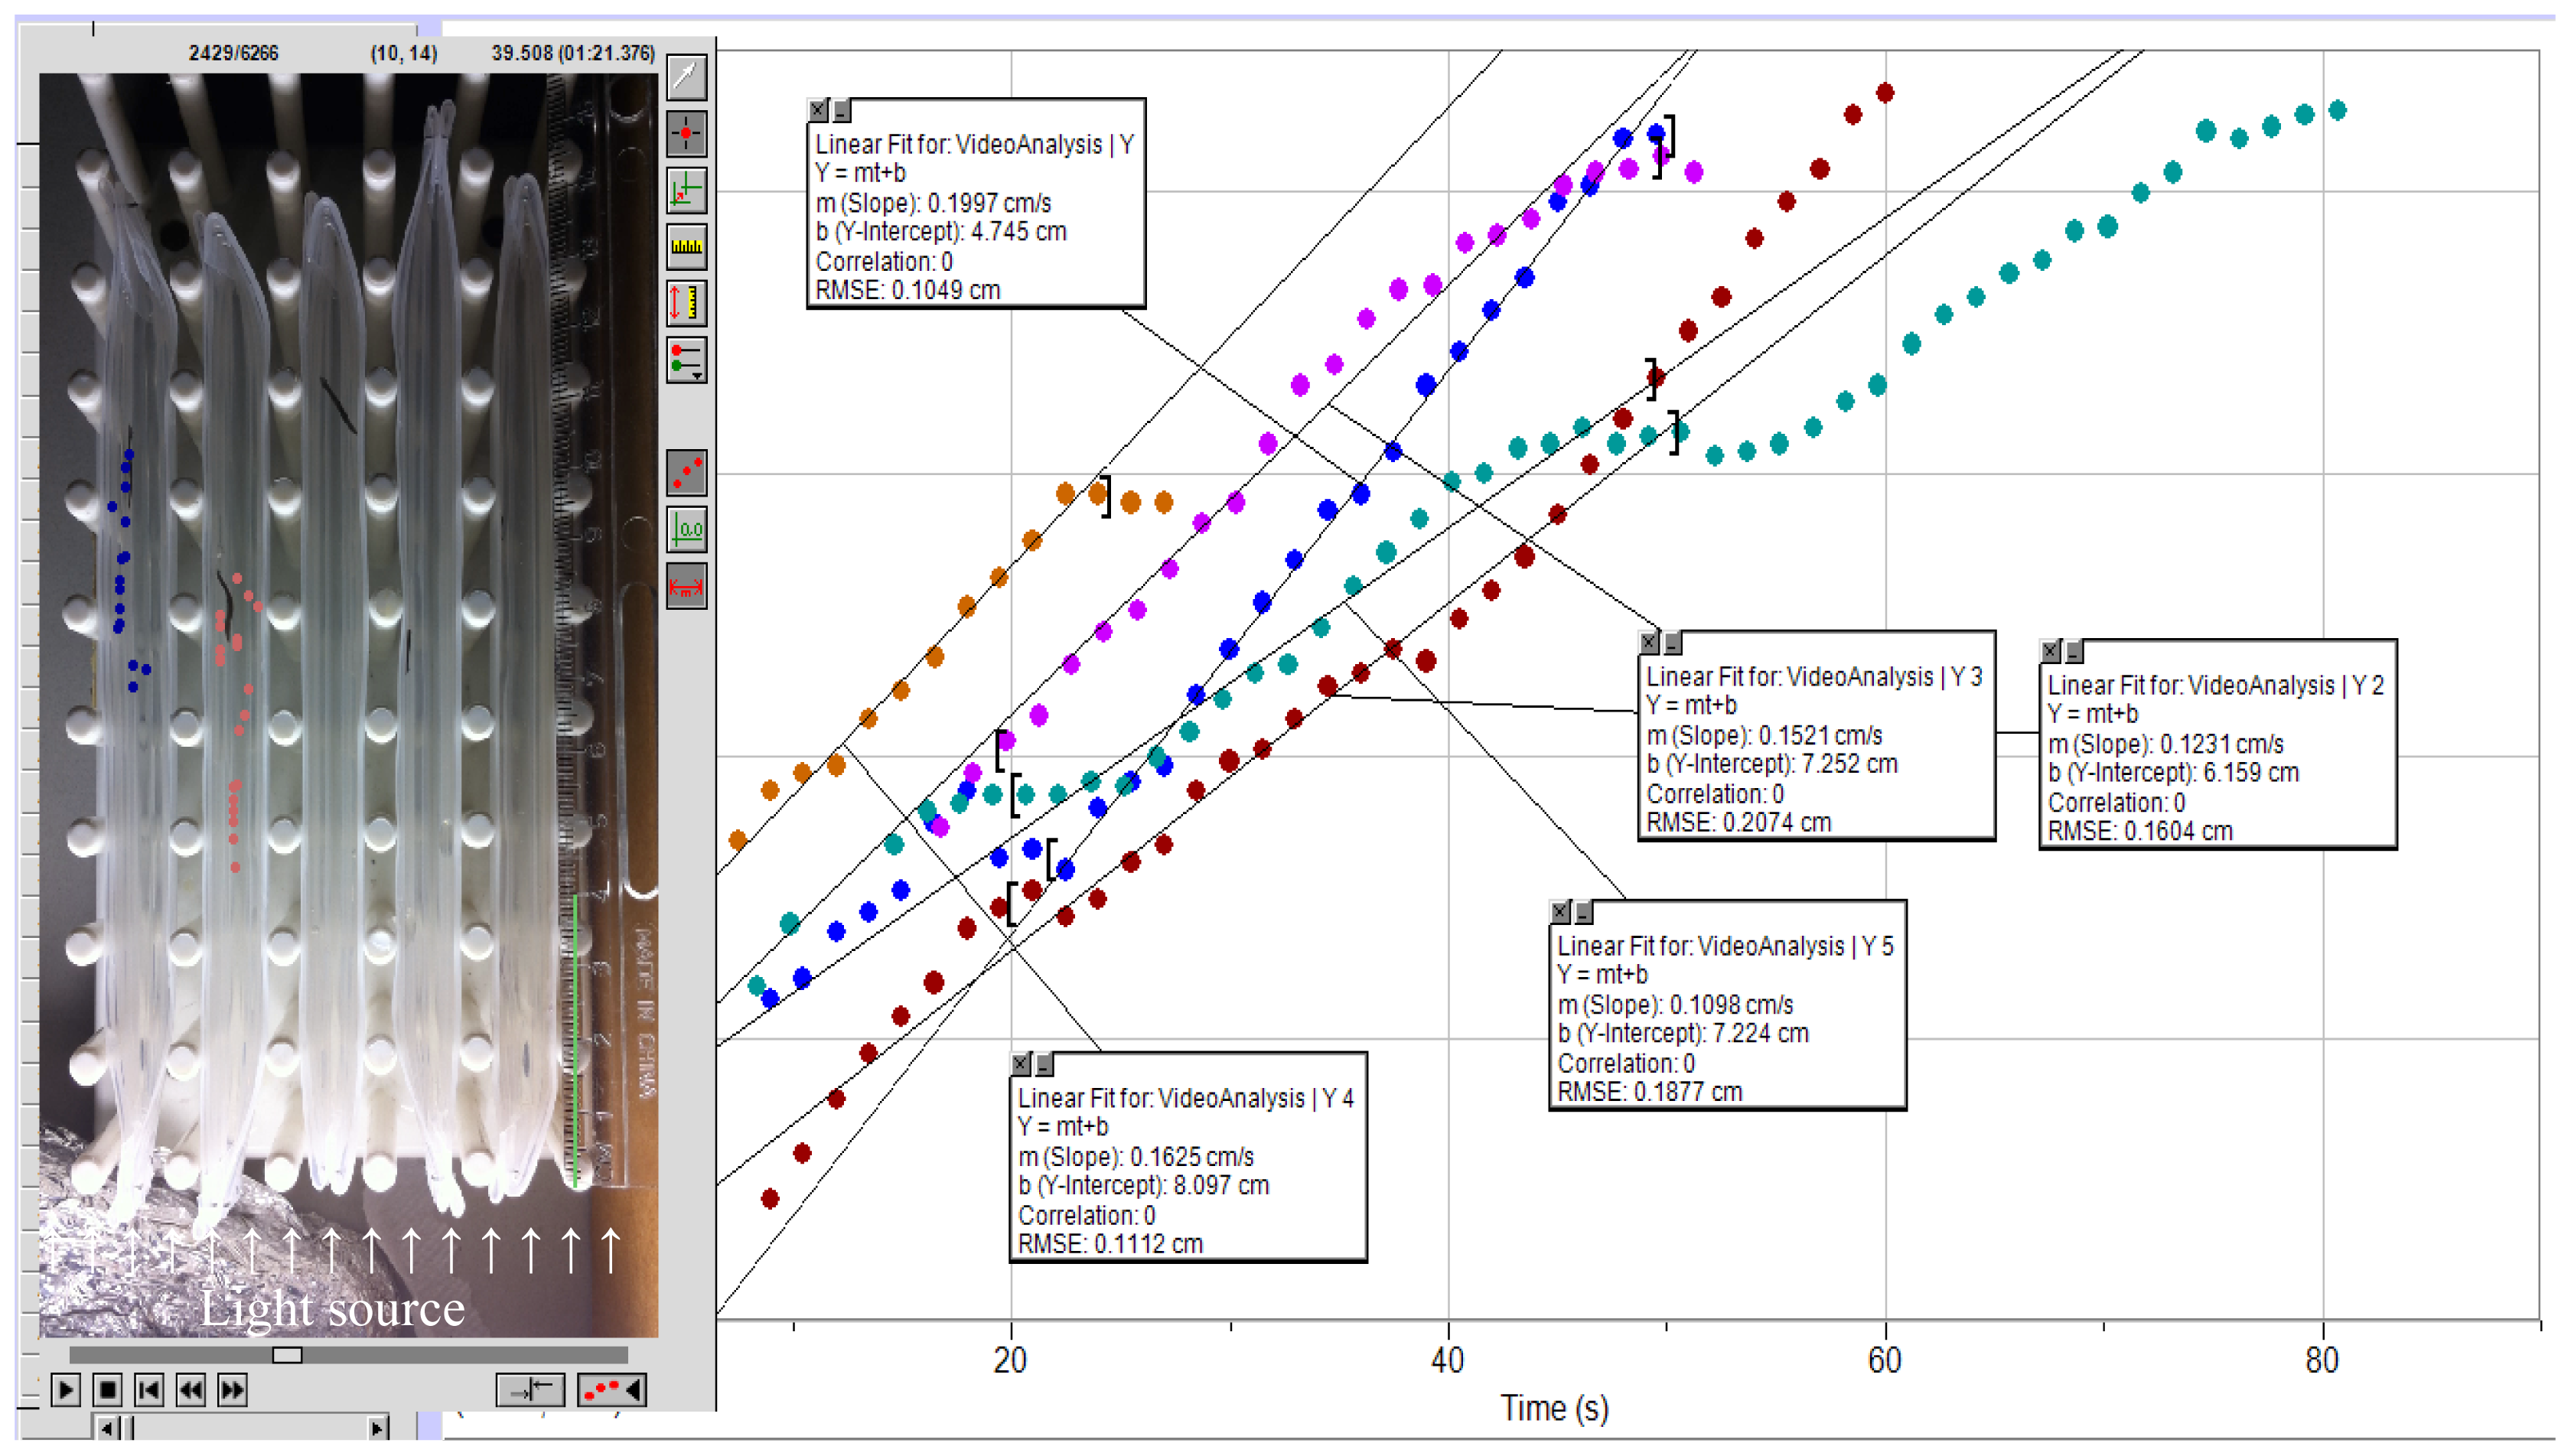2571x1456 pixels.
Task: Activate the Add Point crosshair tool
Action: pos(686,133)
